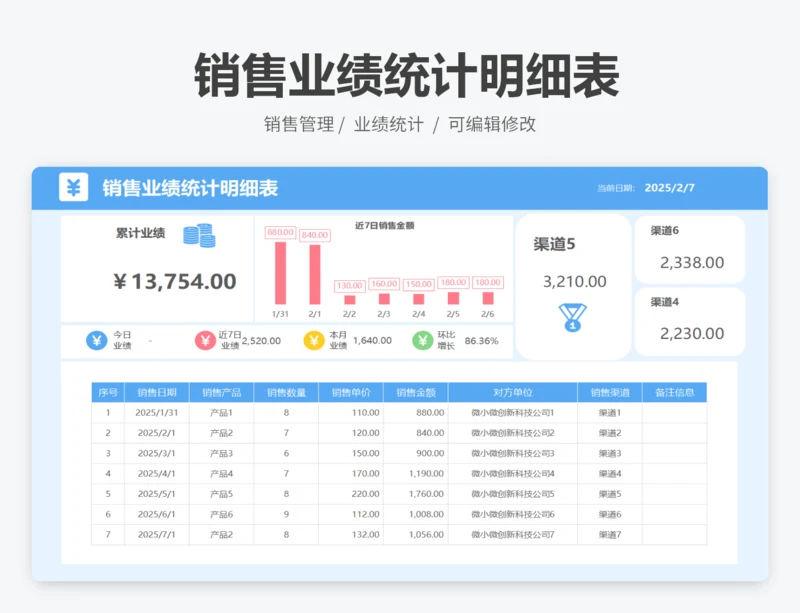This screenshot has width=800, height=613.
Task: Click the quantity cell 9 in row 6
Action: tap(286, 514)
